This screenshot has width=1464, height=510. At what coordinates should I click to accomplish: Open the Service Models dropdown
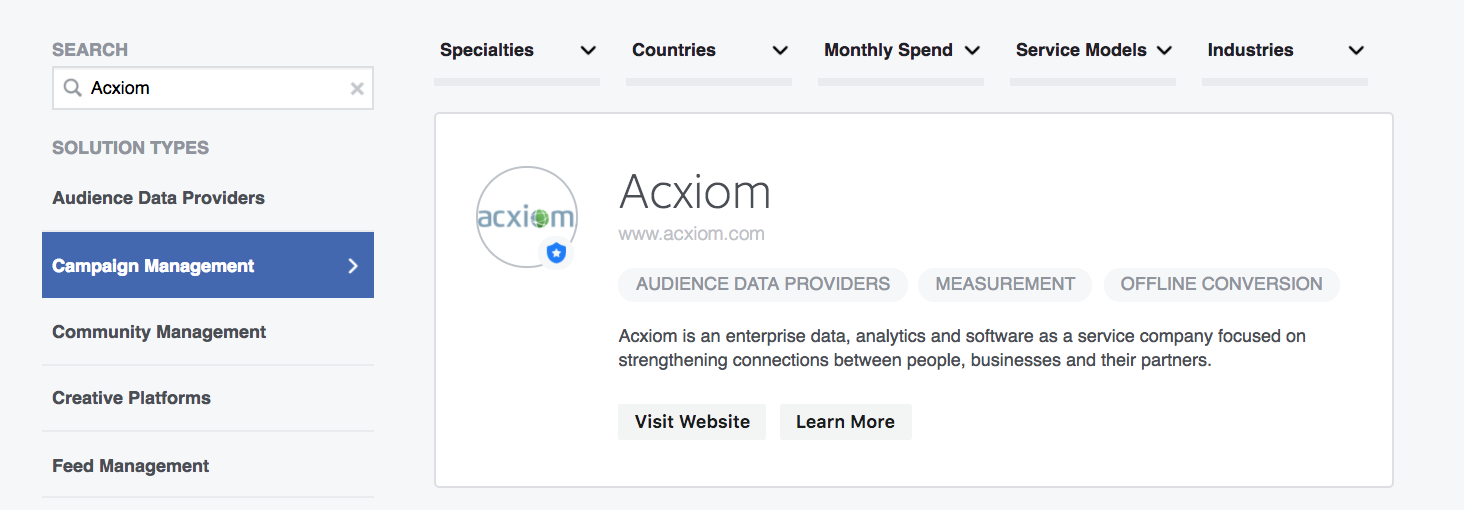click(1164, 50)
